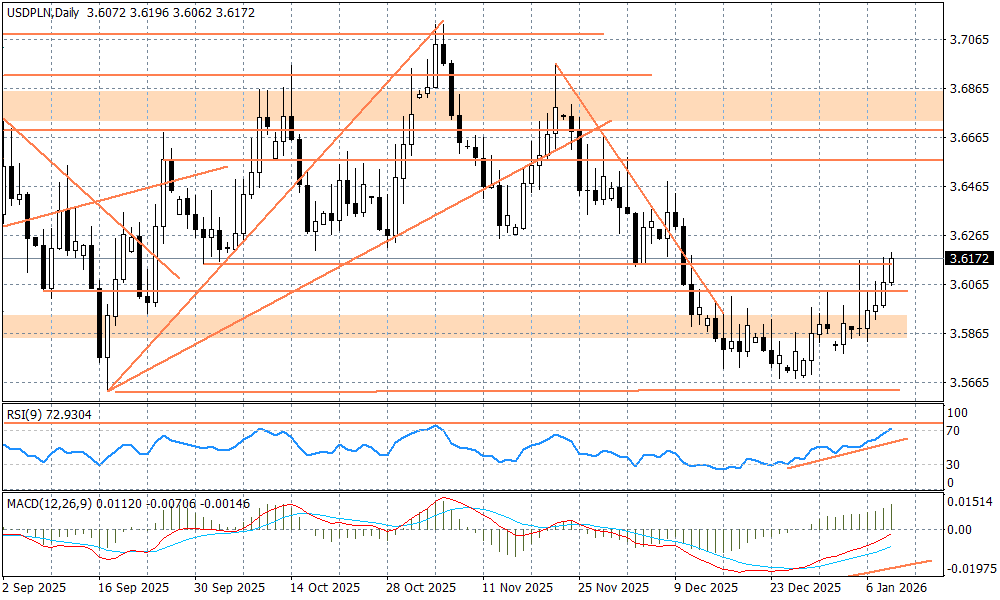Select the lower orange shaded support zone
This screenshot has width=1000, height=600.
coord(452,326)
